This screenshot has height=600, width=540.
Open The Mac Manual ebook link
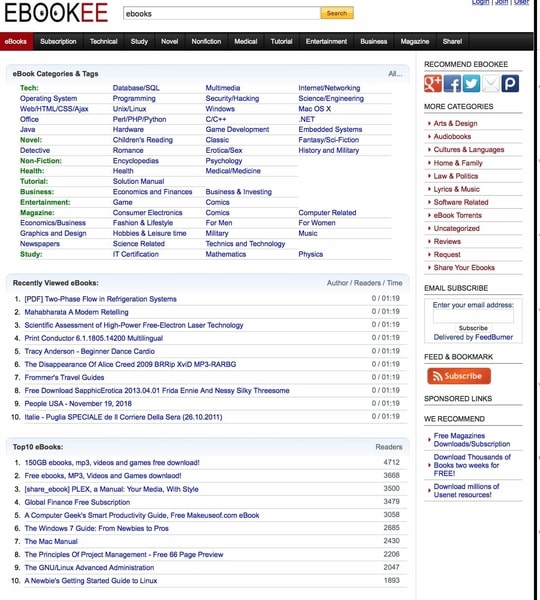[x=51, y=541]
